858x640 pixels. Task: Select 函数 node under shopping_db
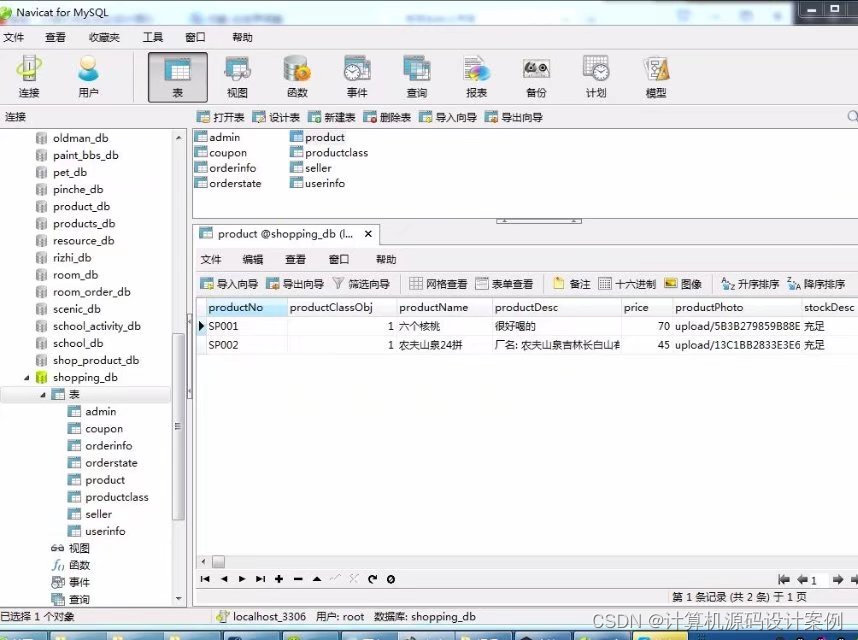pos(79,565)
